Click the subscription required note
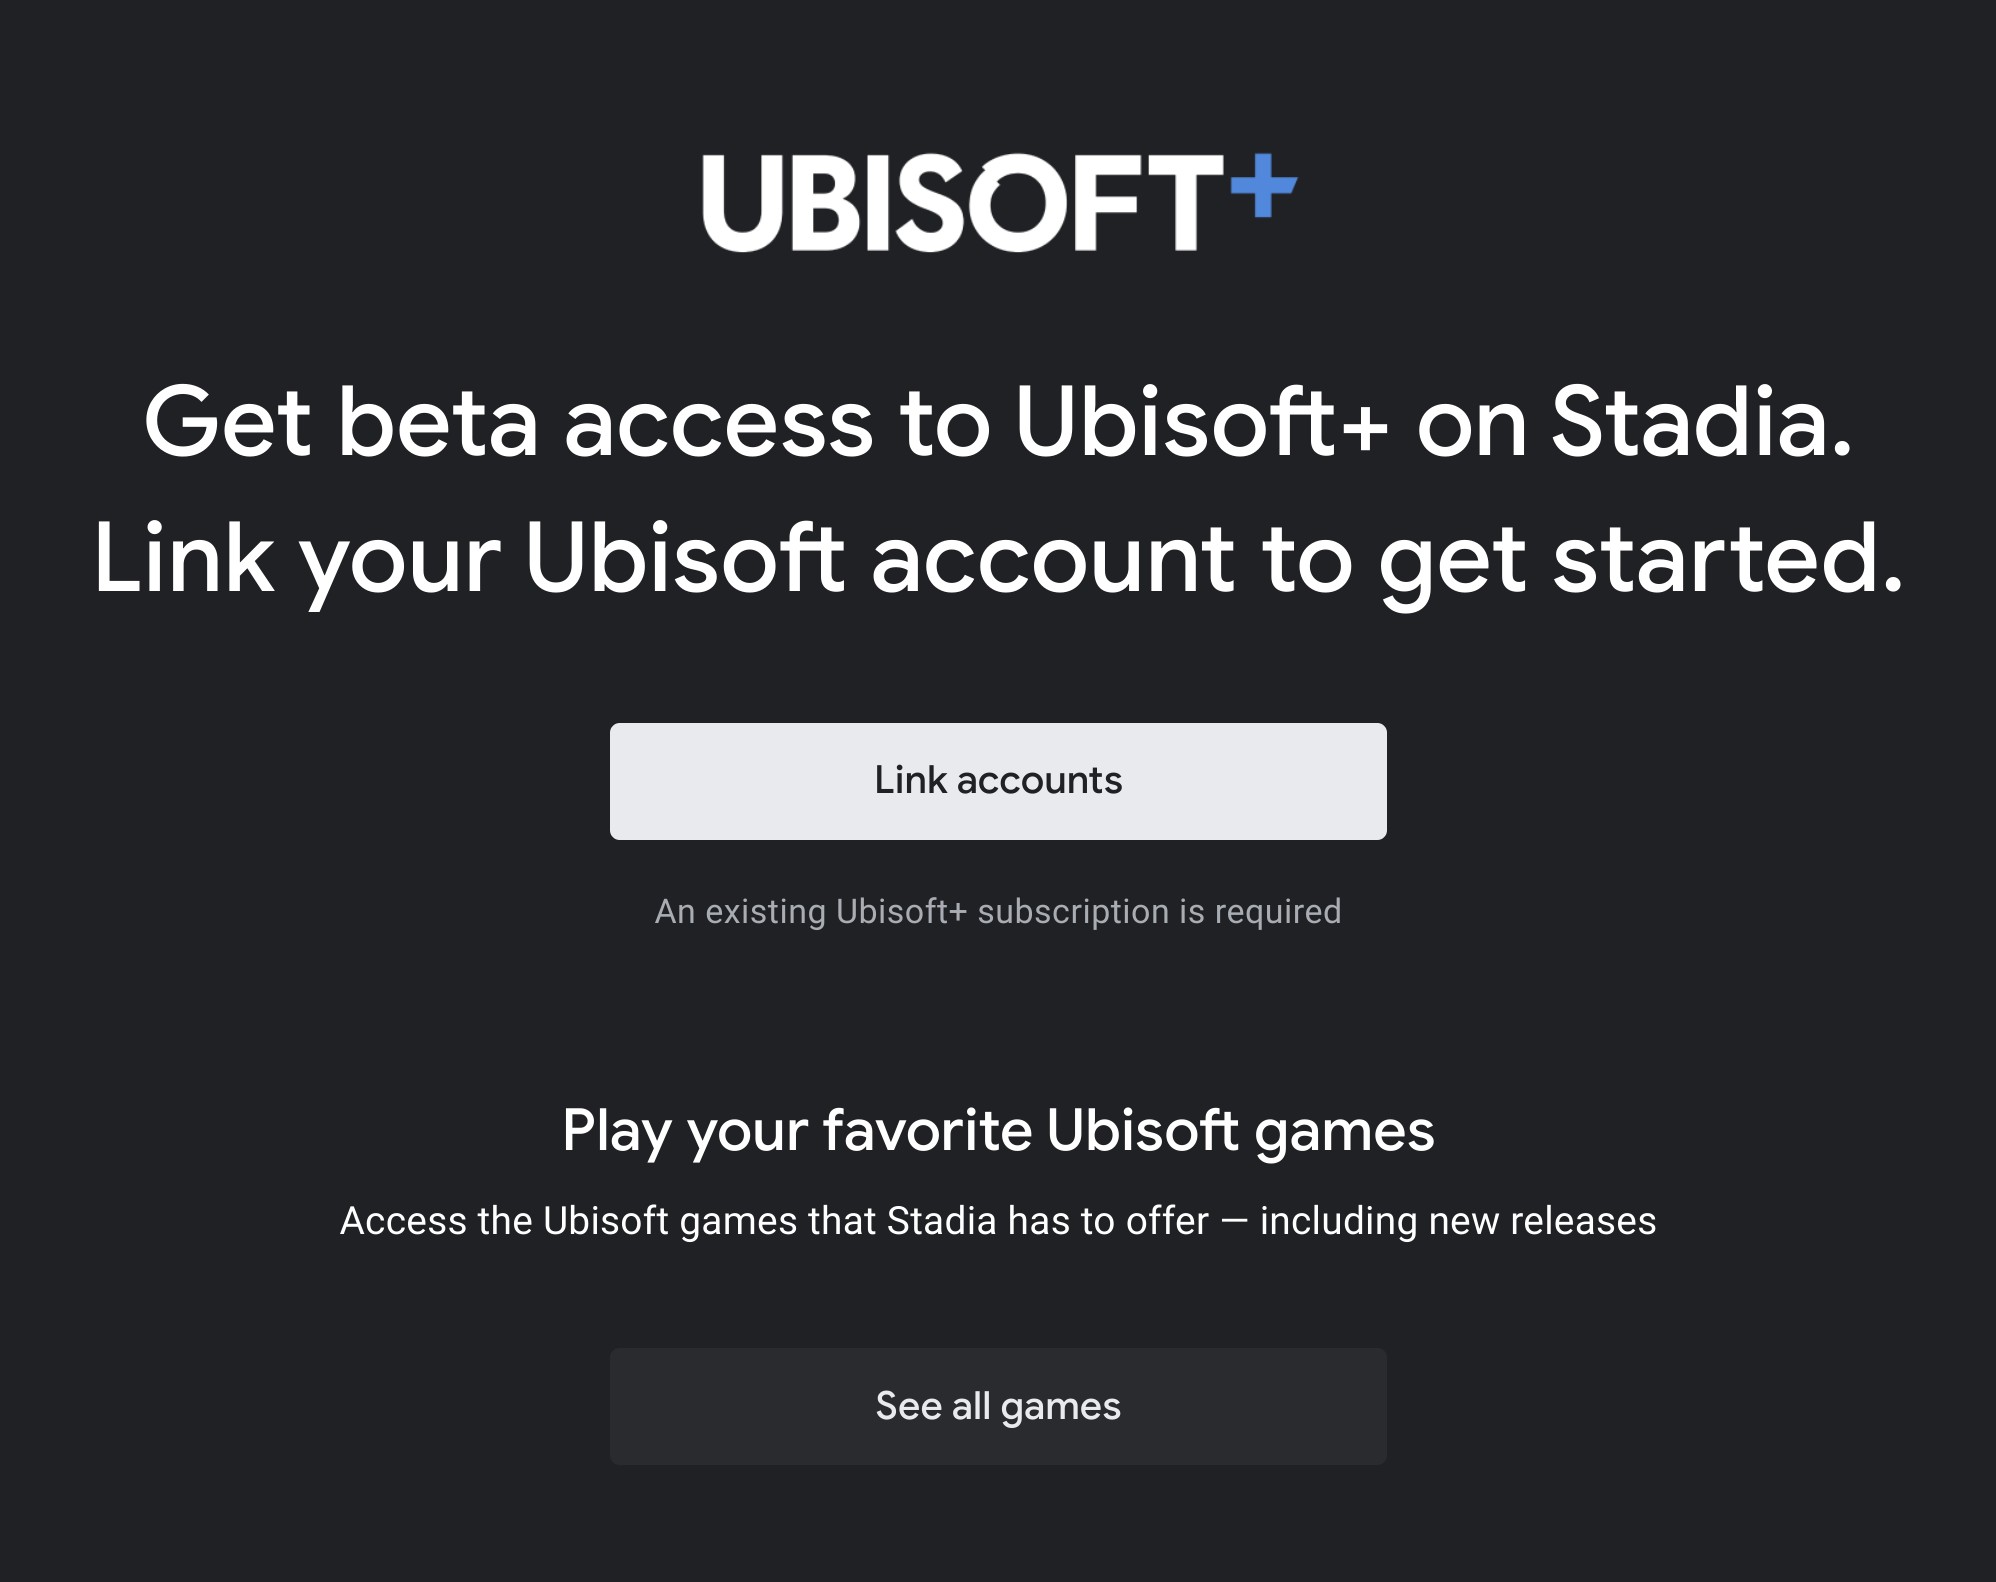The image size is (1996, 1582). coord(998,912)
